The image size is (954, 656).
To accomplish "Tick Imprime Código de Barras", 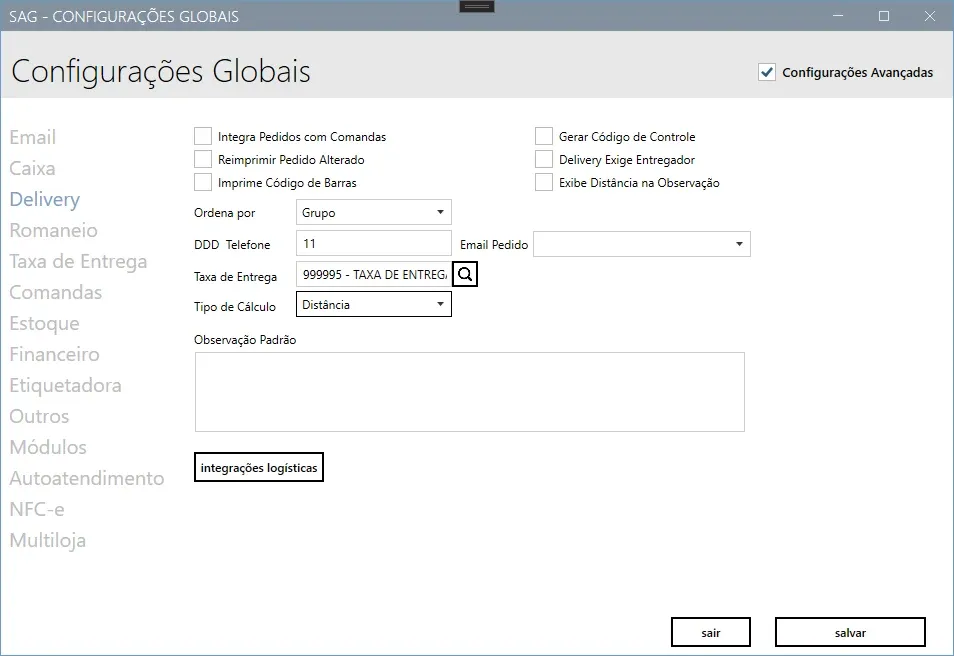I will [203, 183].
